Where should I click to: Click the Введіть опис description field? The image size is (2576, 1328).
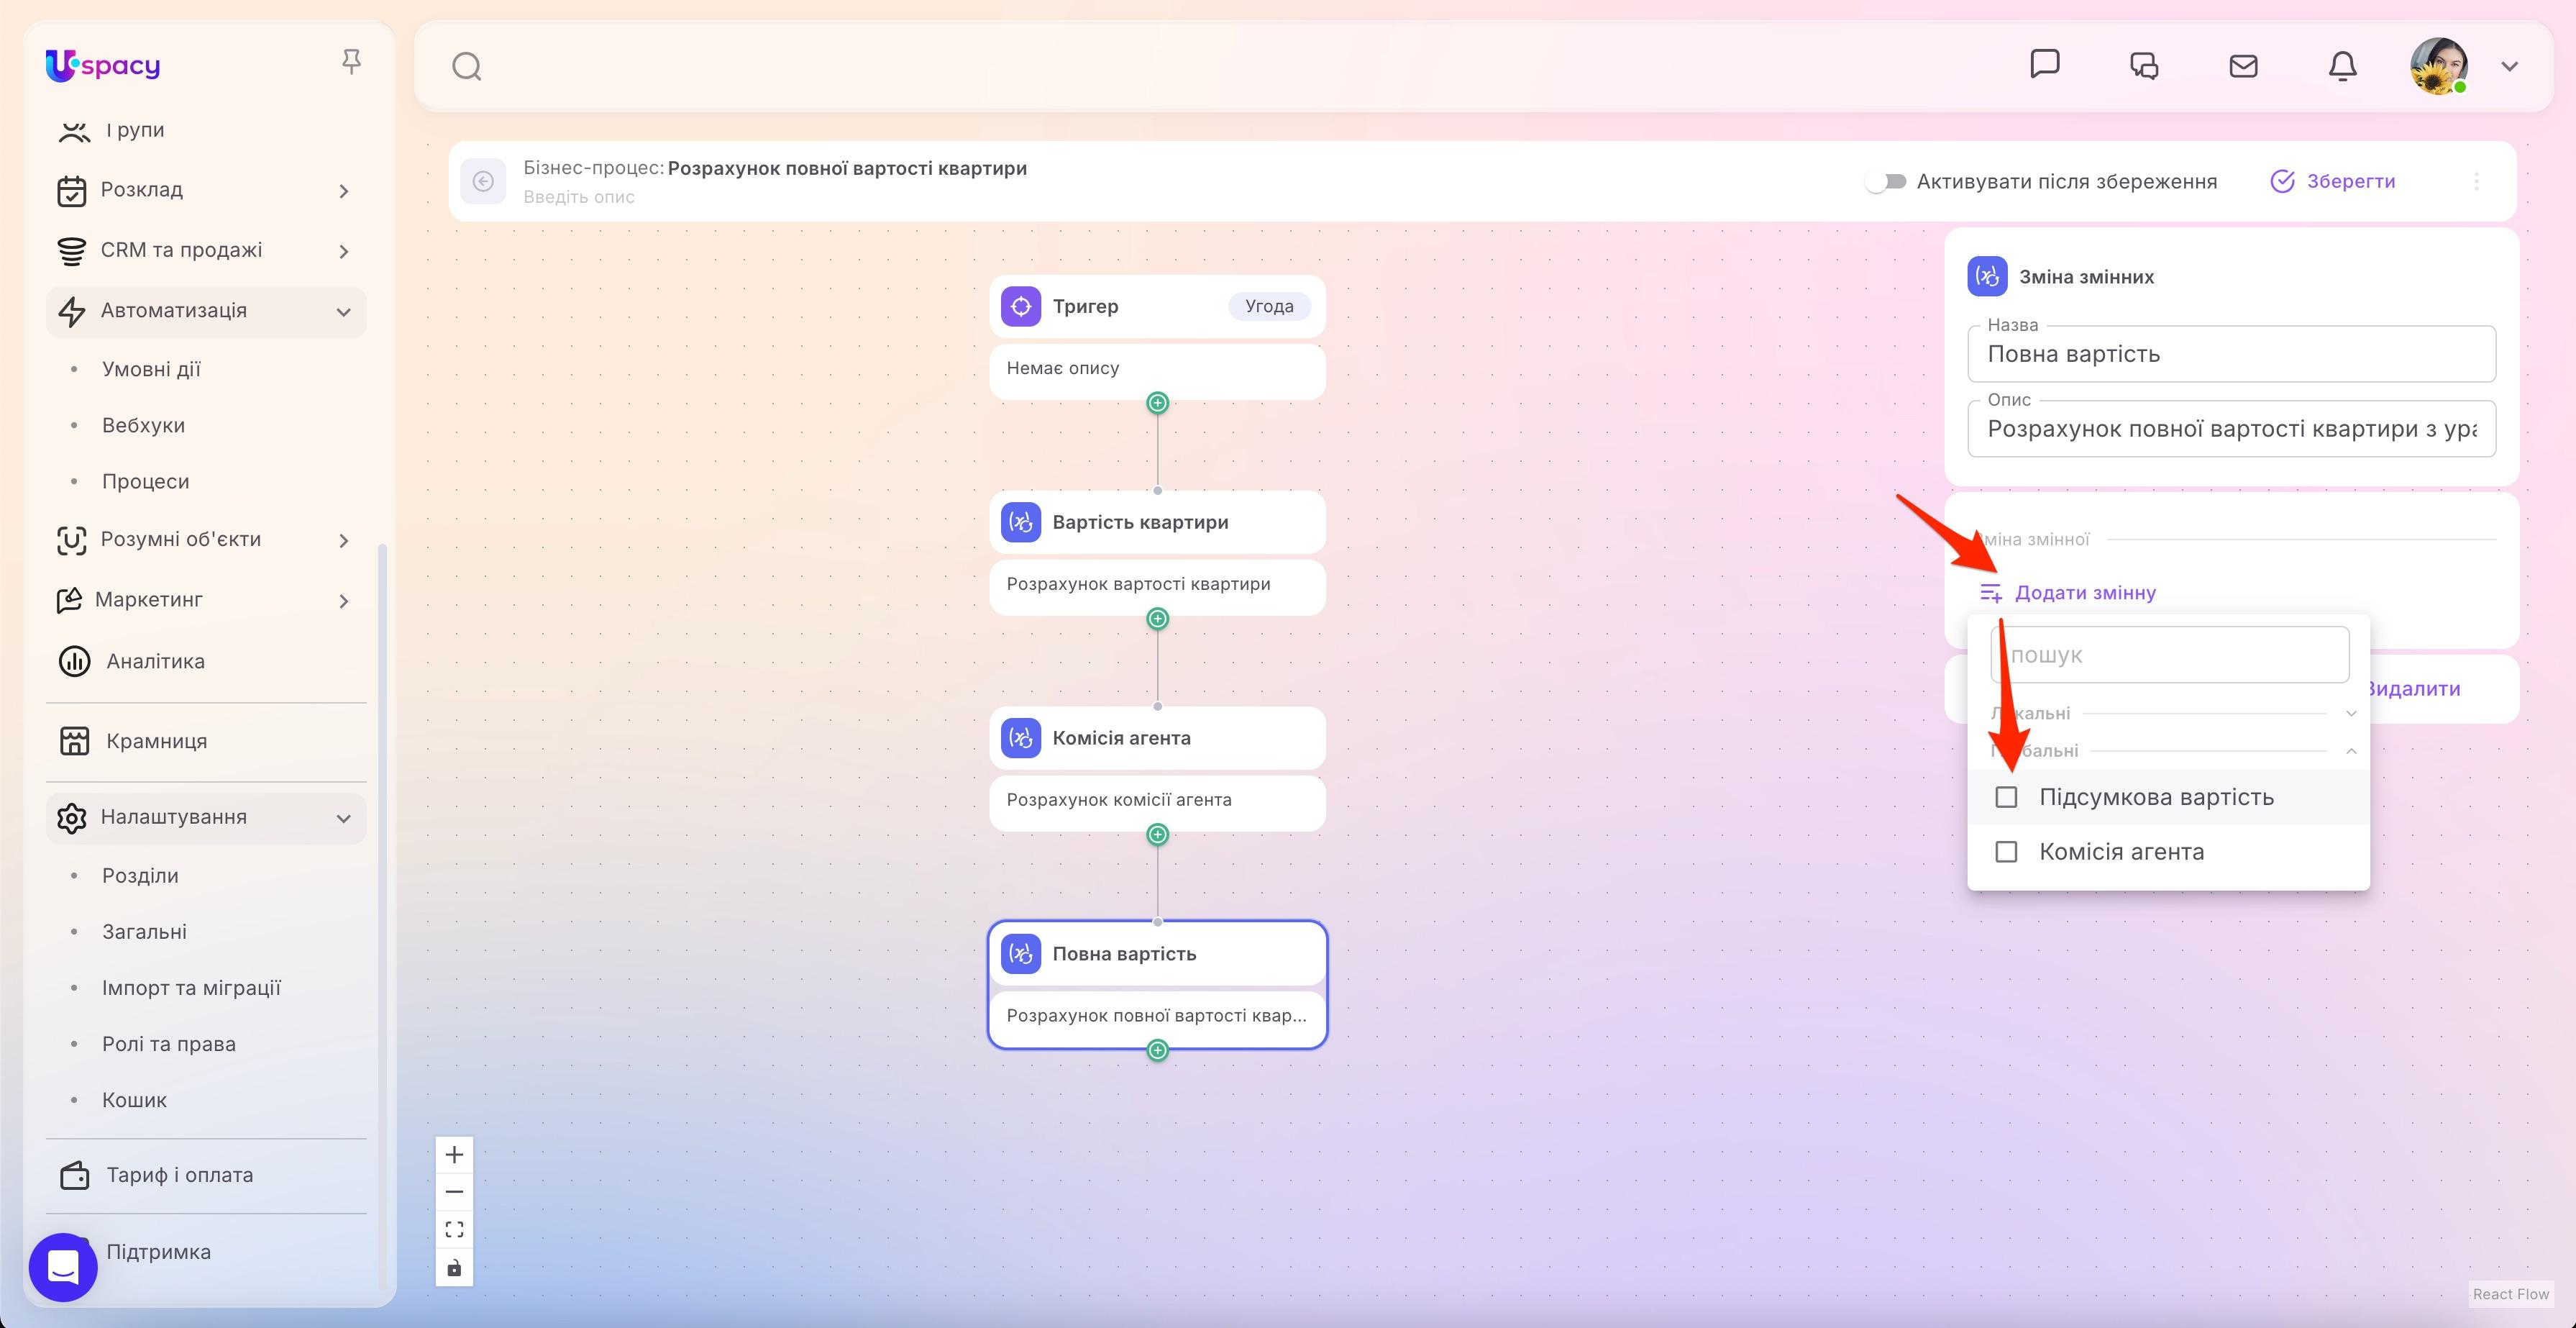[579, 197]
